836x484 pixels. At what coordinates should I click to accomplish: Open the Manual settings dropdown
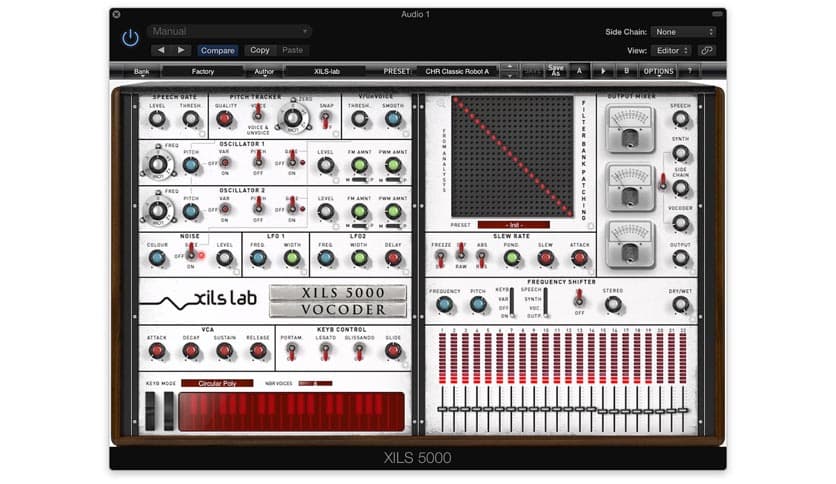click(229, 31)
